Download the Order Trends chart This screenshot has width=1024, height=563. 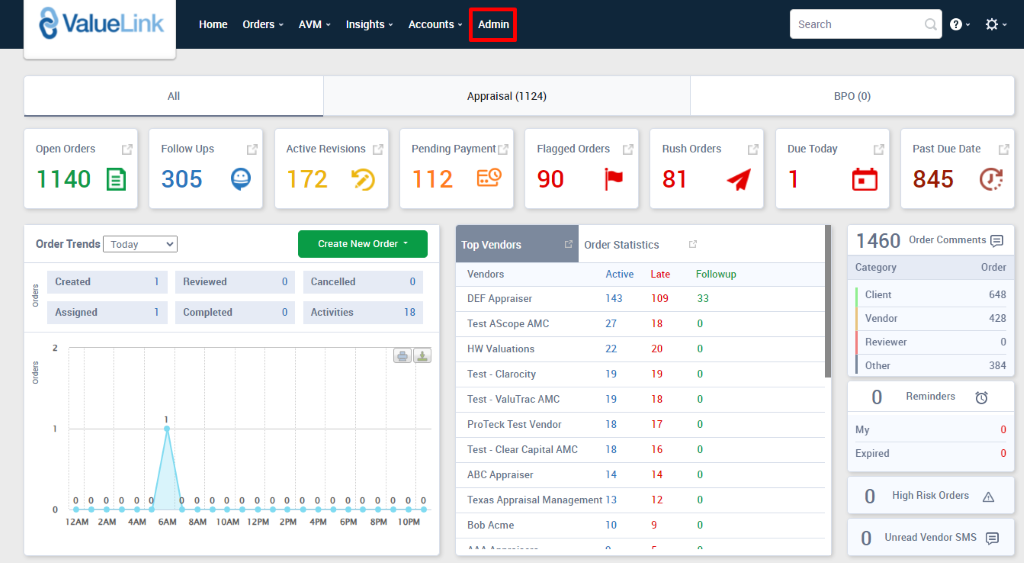point(423,356)
